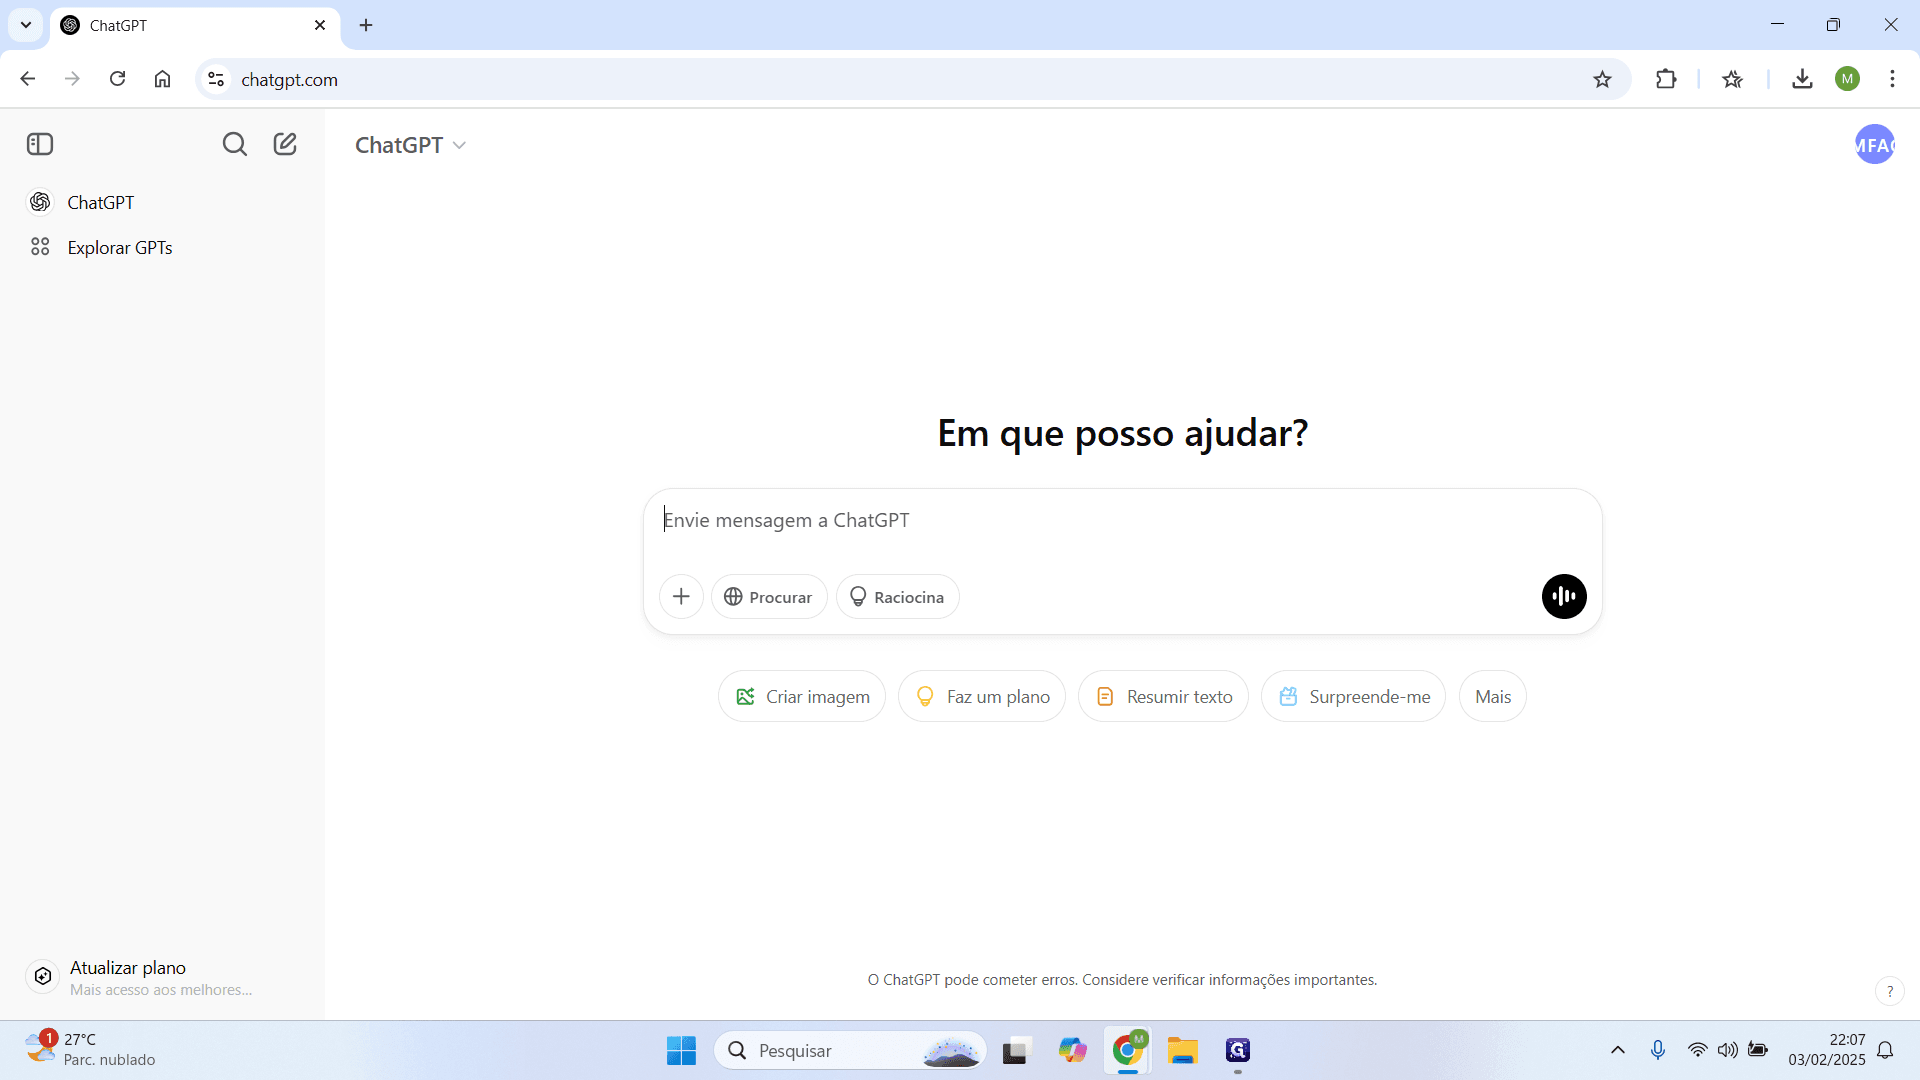Open the Windows Start menu
This screenshot has width=1920, height=1080.
(681, 1050)
